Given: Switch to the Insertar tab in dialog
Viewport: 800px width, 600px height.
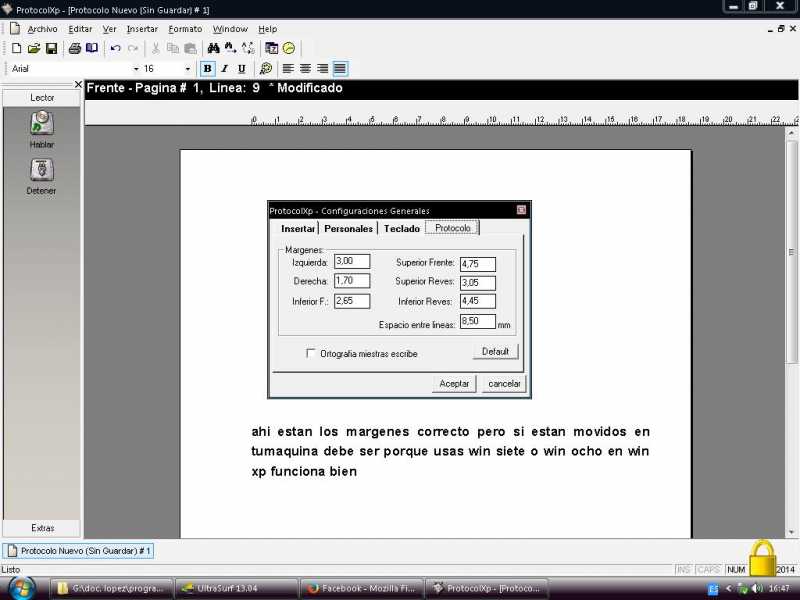Looking at the screenshot, I should click(298, 229).
